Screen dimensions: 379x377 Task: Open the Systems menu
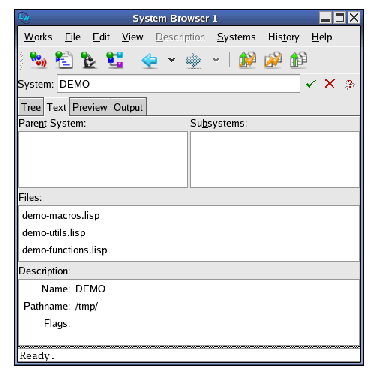click(x=236, y=37)
